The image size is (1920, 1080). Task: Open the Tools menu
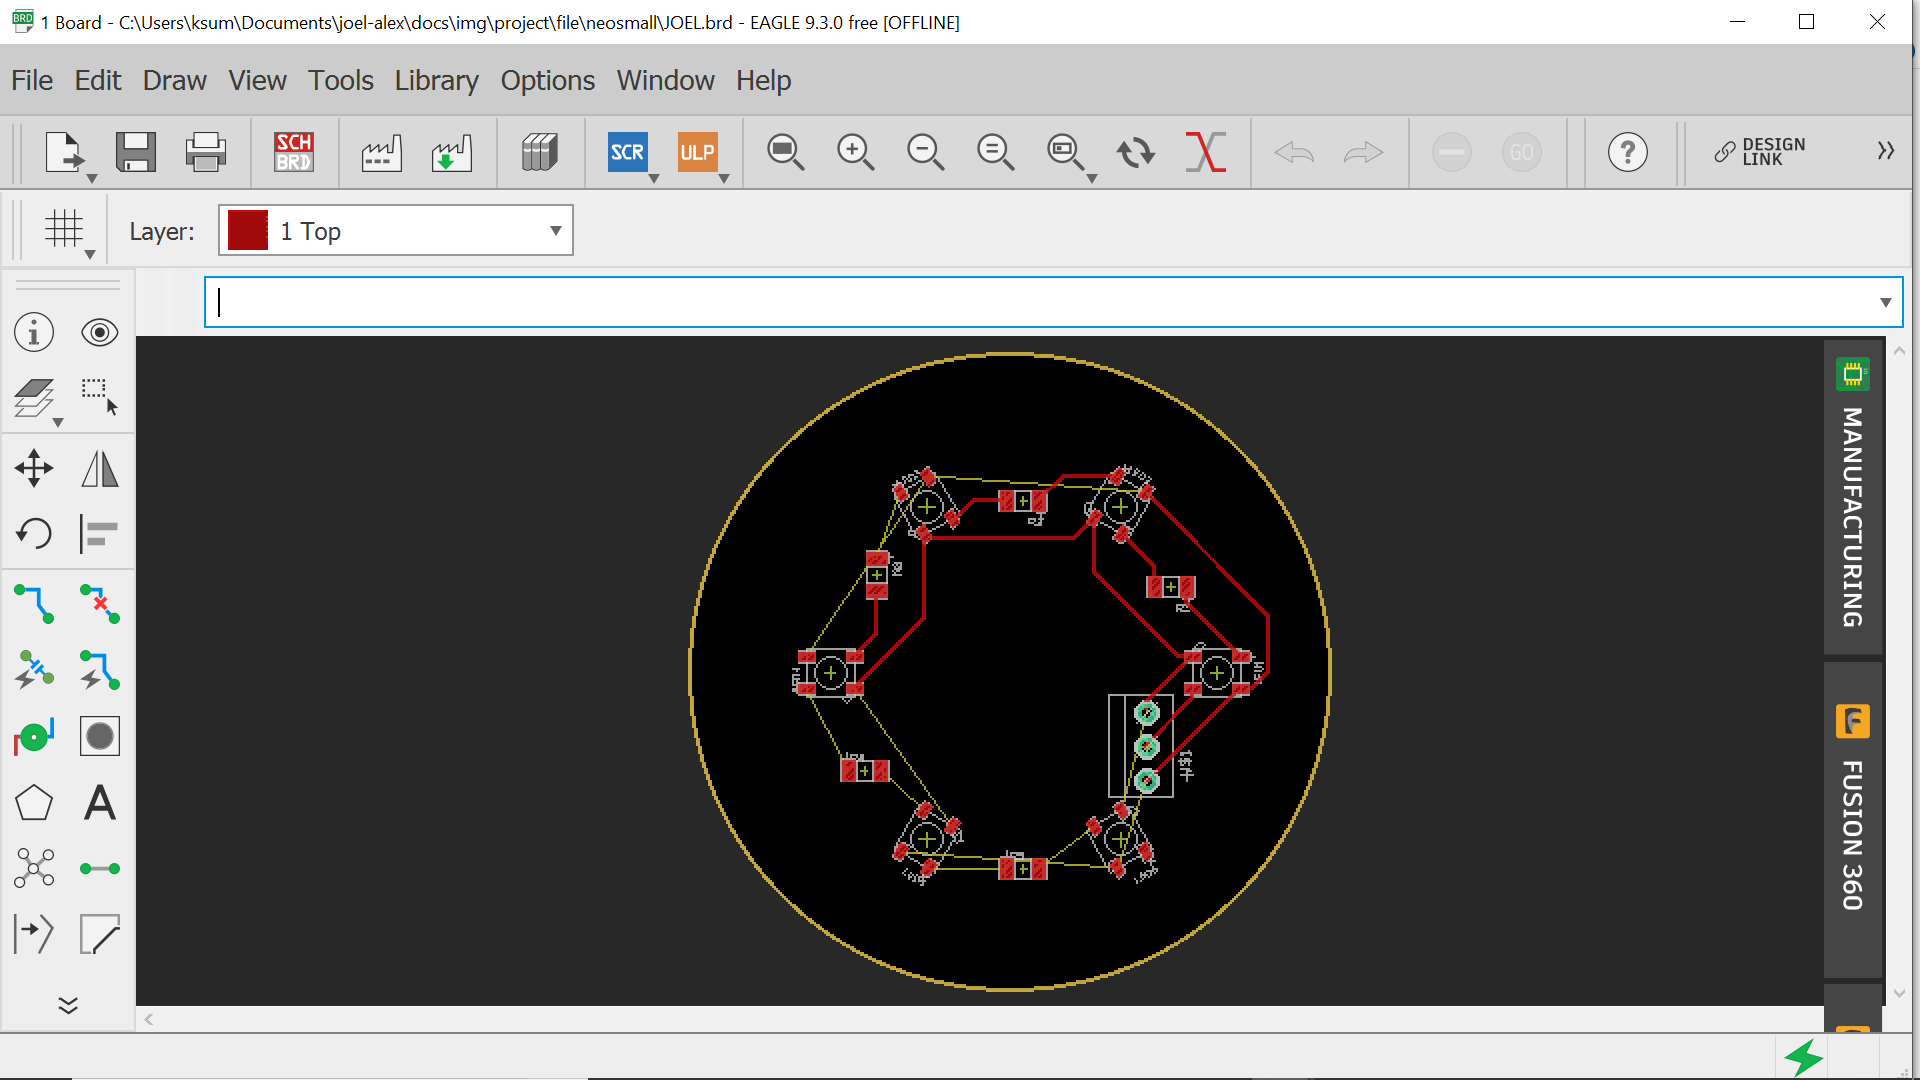[340, 80]
